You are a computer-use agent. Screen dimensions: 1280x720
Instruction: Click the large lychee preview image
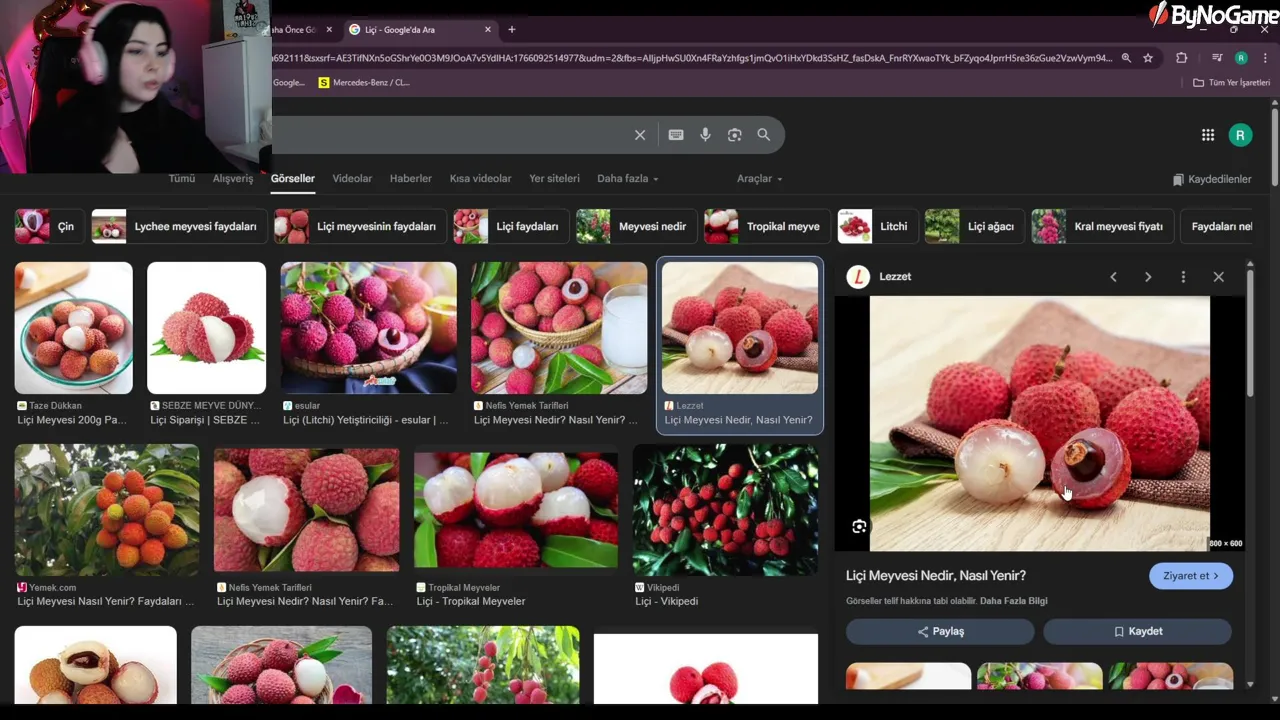click(1040, 423)
